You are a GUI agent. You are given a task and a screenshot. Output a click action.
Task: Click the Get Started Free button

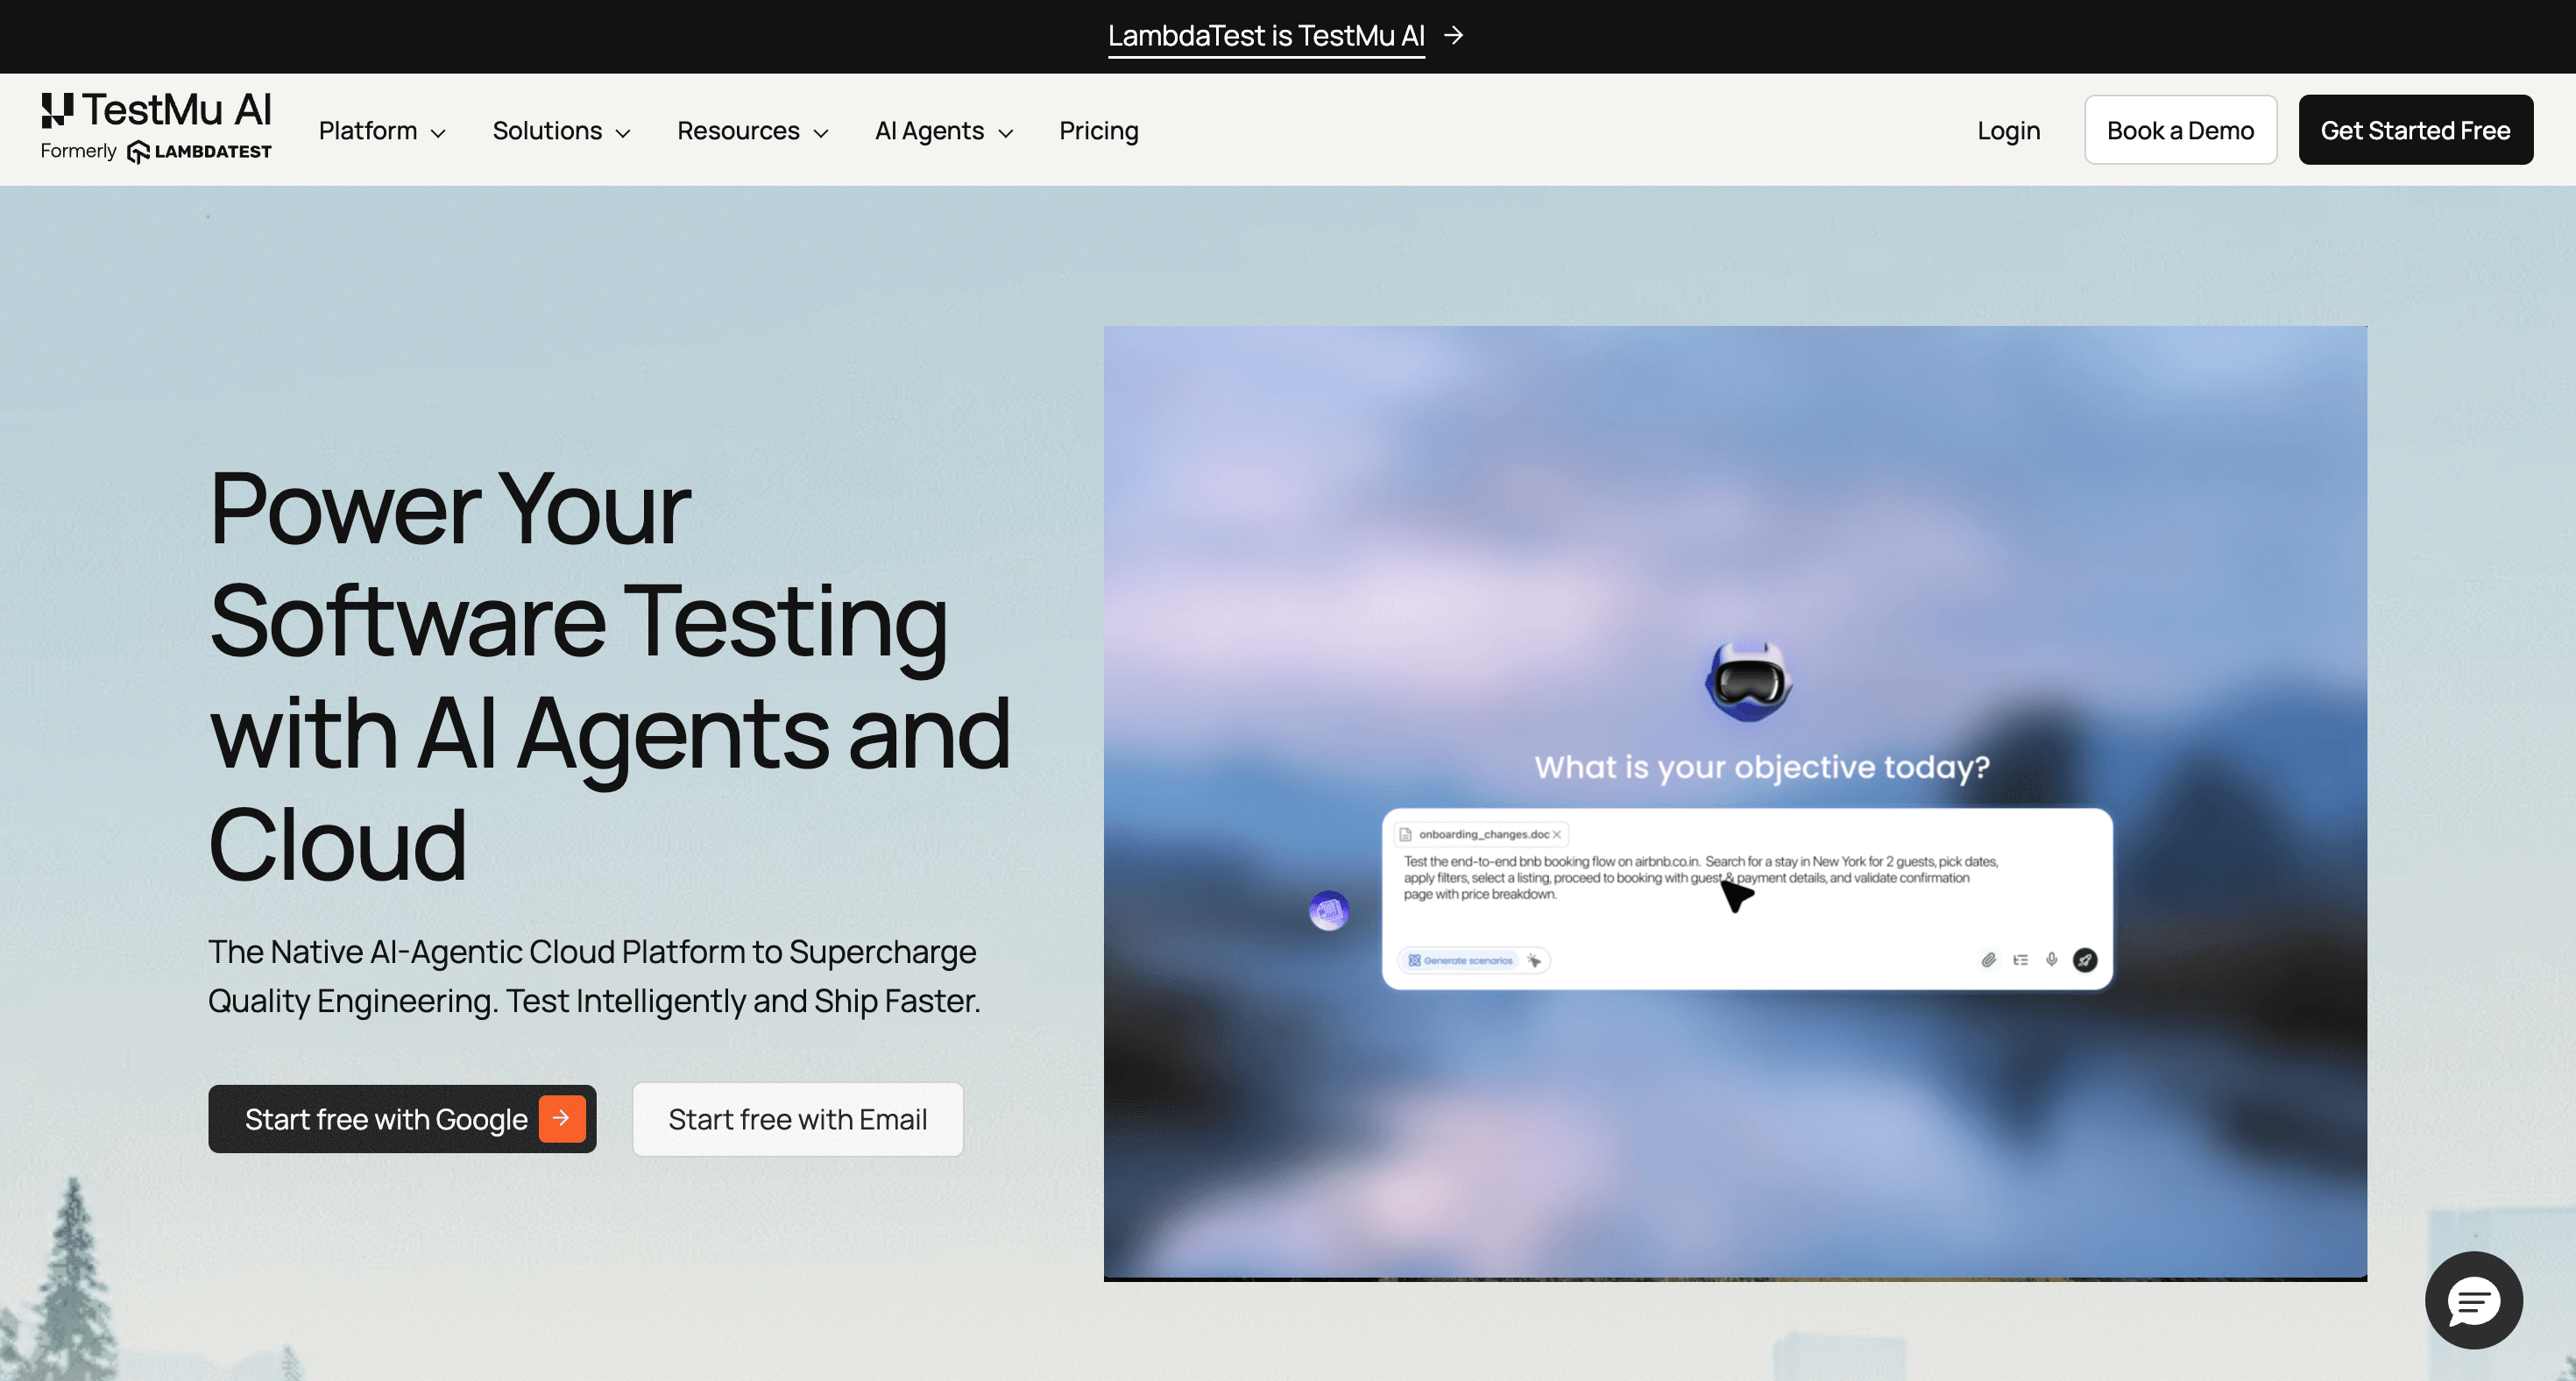coord(2415,130)
